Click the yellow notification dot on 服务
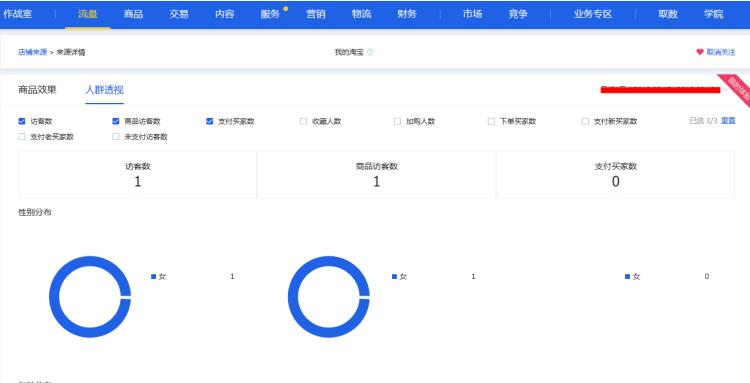 click(x=286, y=8)
